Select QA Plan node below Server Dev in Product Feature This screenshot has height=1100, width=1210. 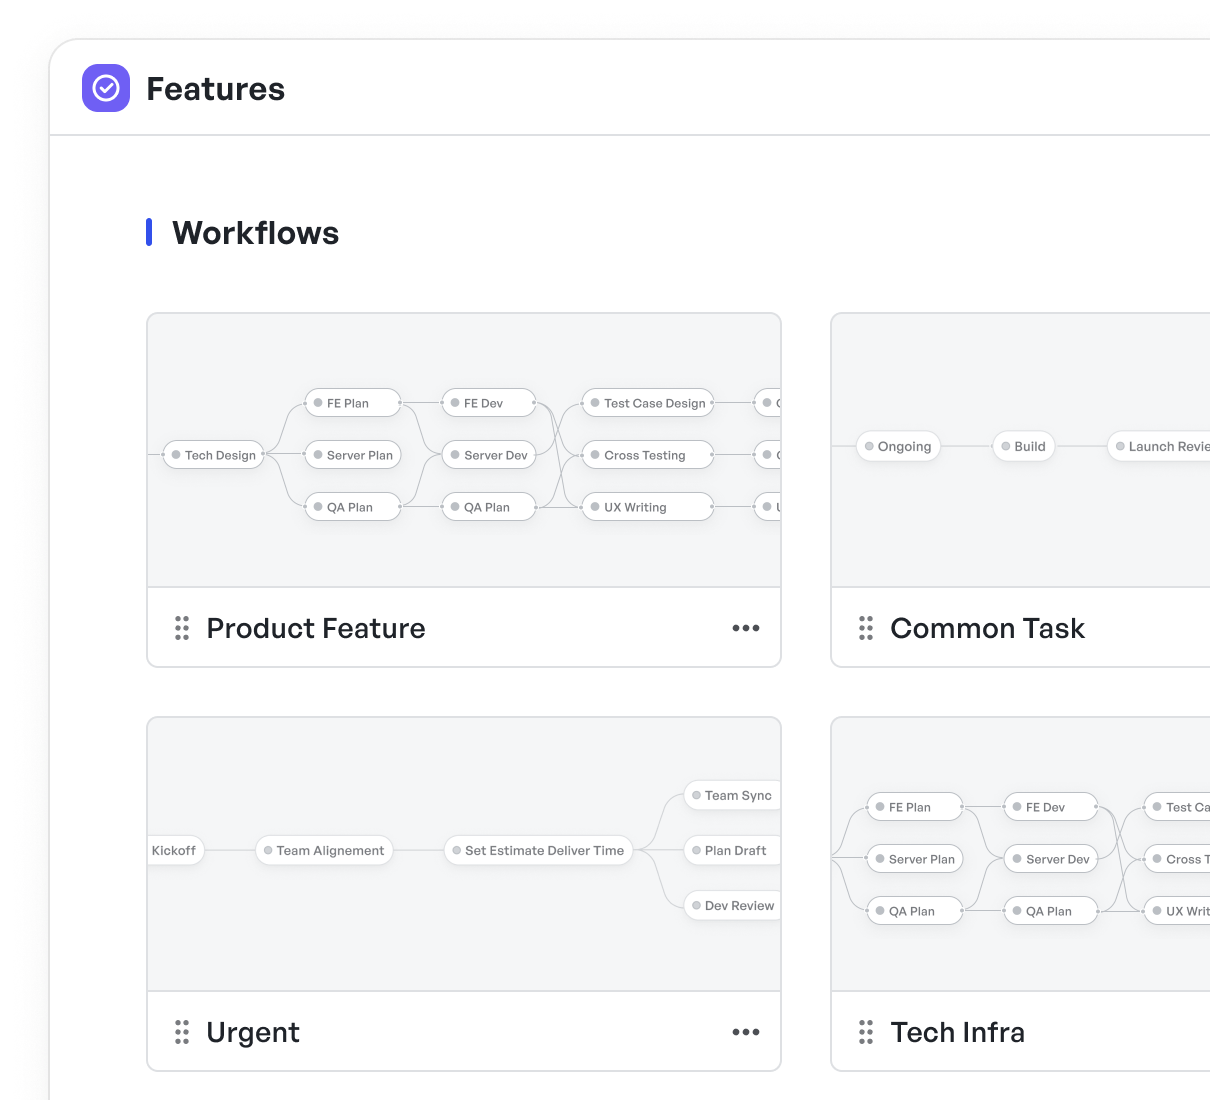(x=488, y=507)
